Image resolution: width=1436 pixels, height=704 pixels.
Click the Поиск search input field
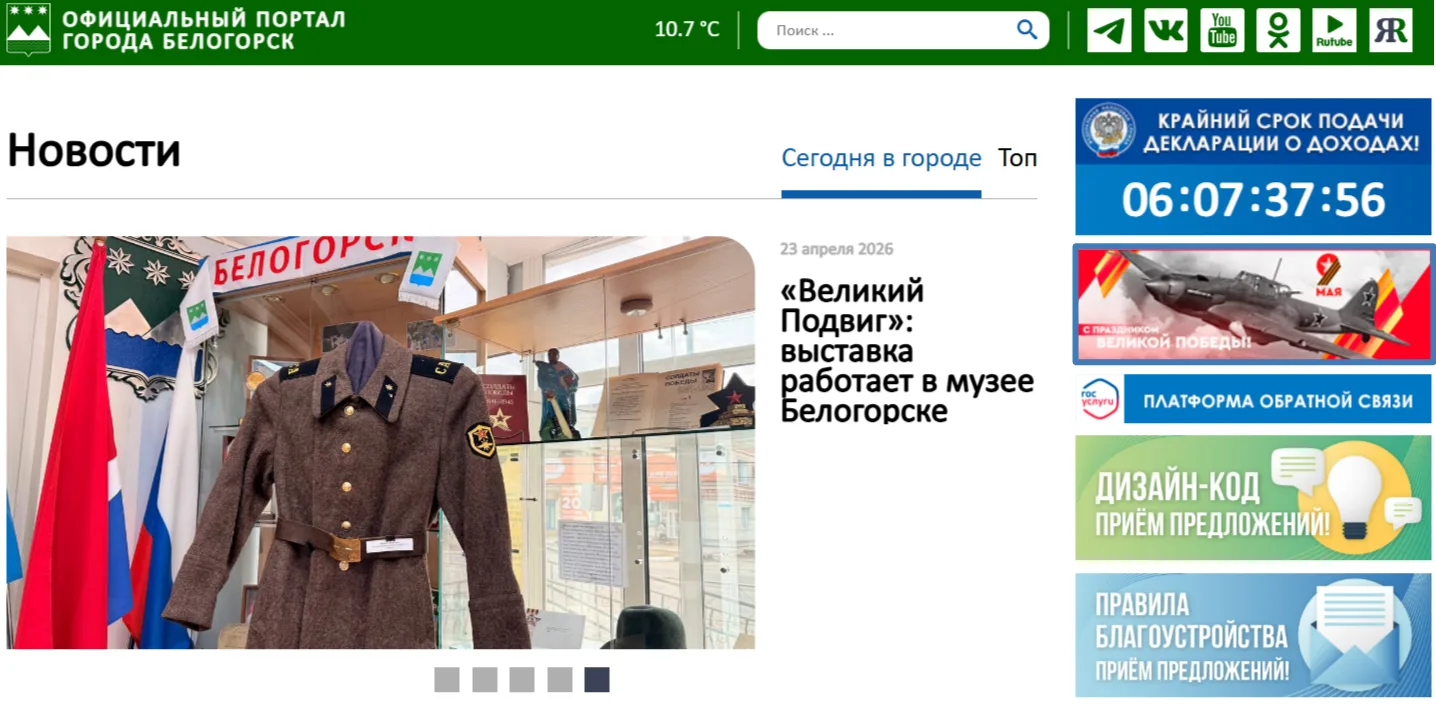click(890, 30)
